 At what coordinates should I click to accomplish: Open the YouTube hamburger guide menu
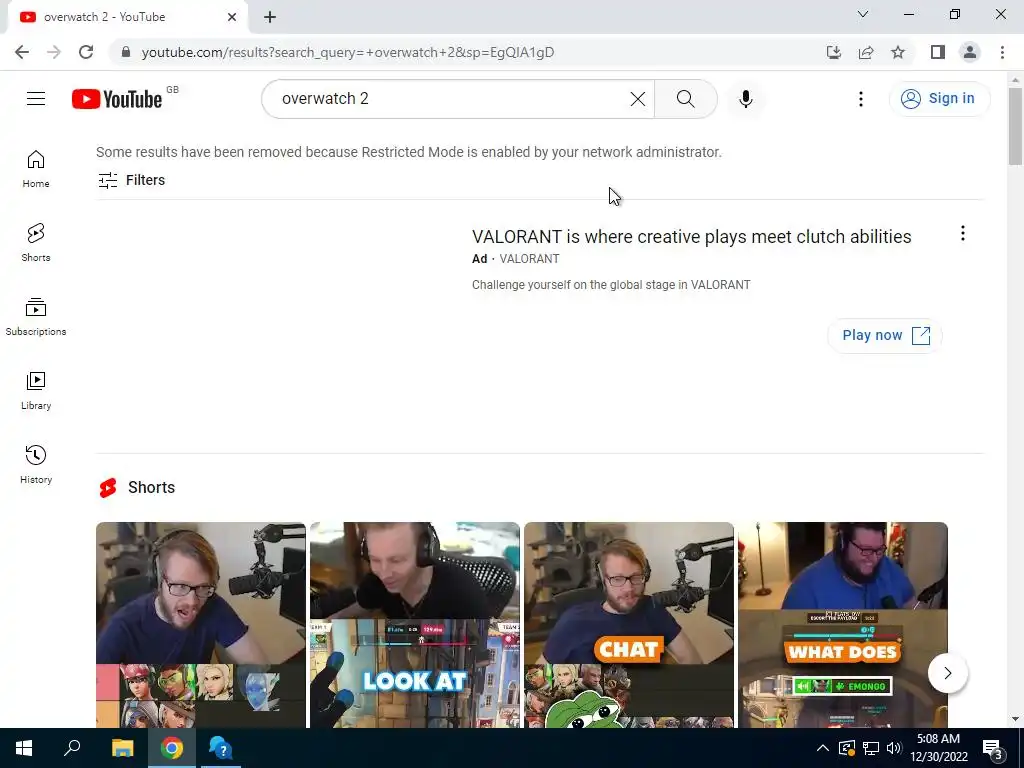click(36, 99)
